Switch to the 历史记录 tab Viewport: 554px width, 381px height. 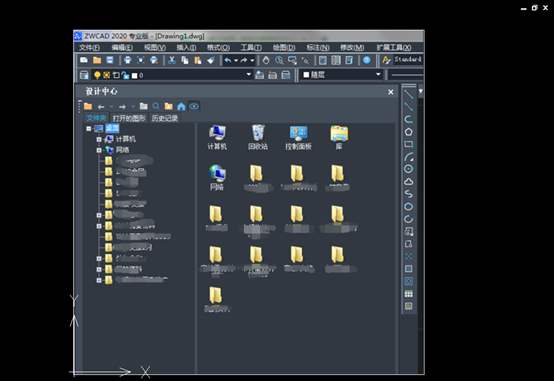165,118
